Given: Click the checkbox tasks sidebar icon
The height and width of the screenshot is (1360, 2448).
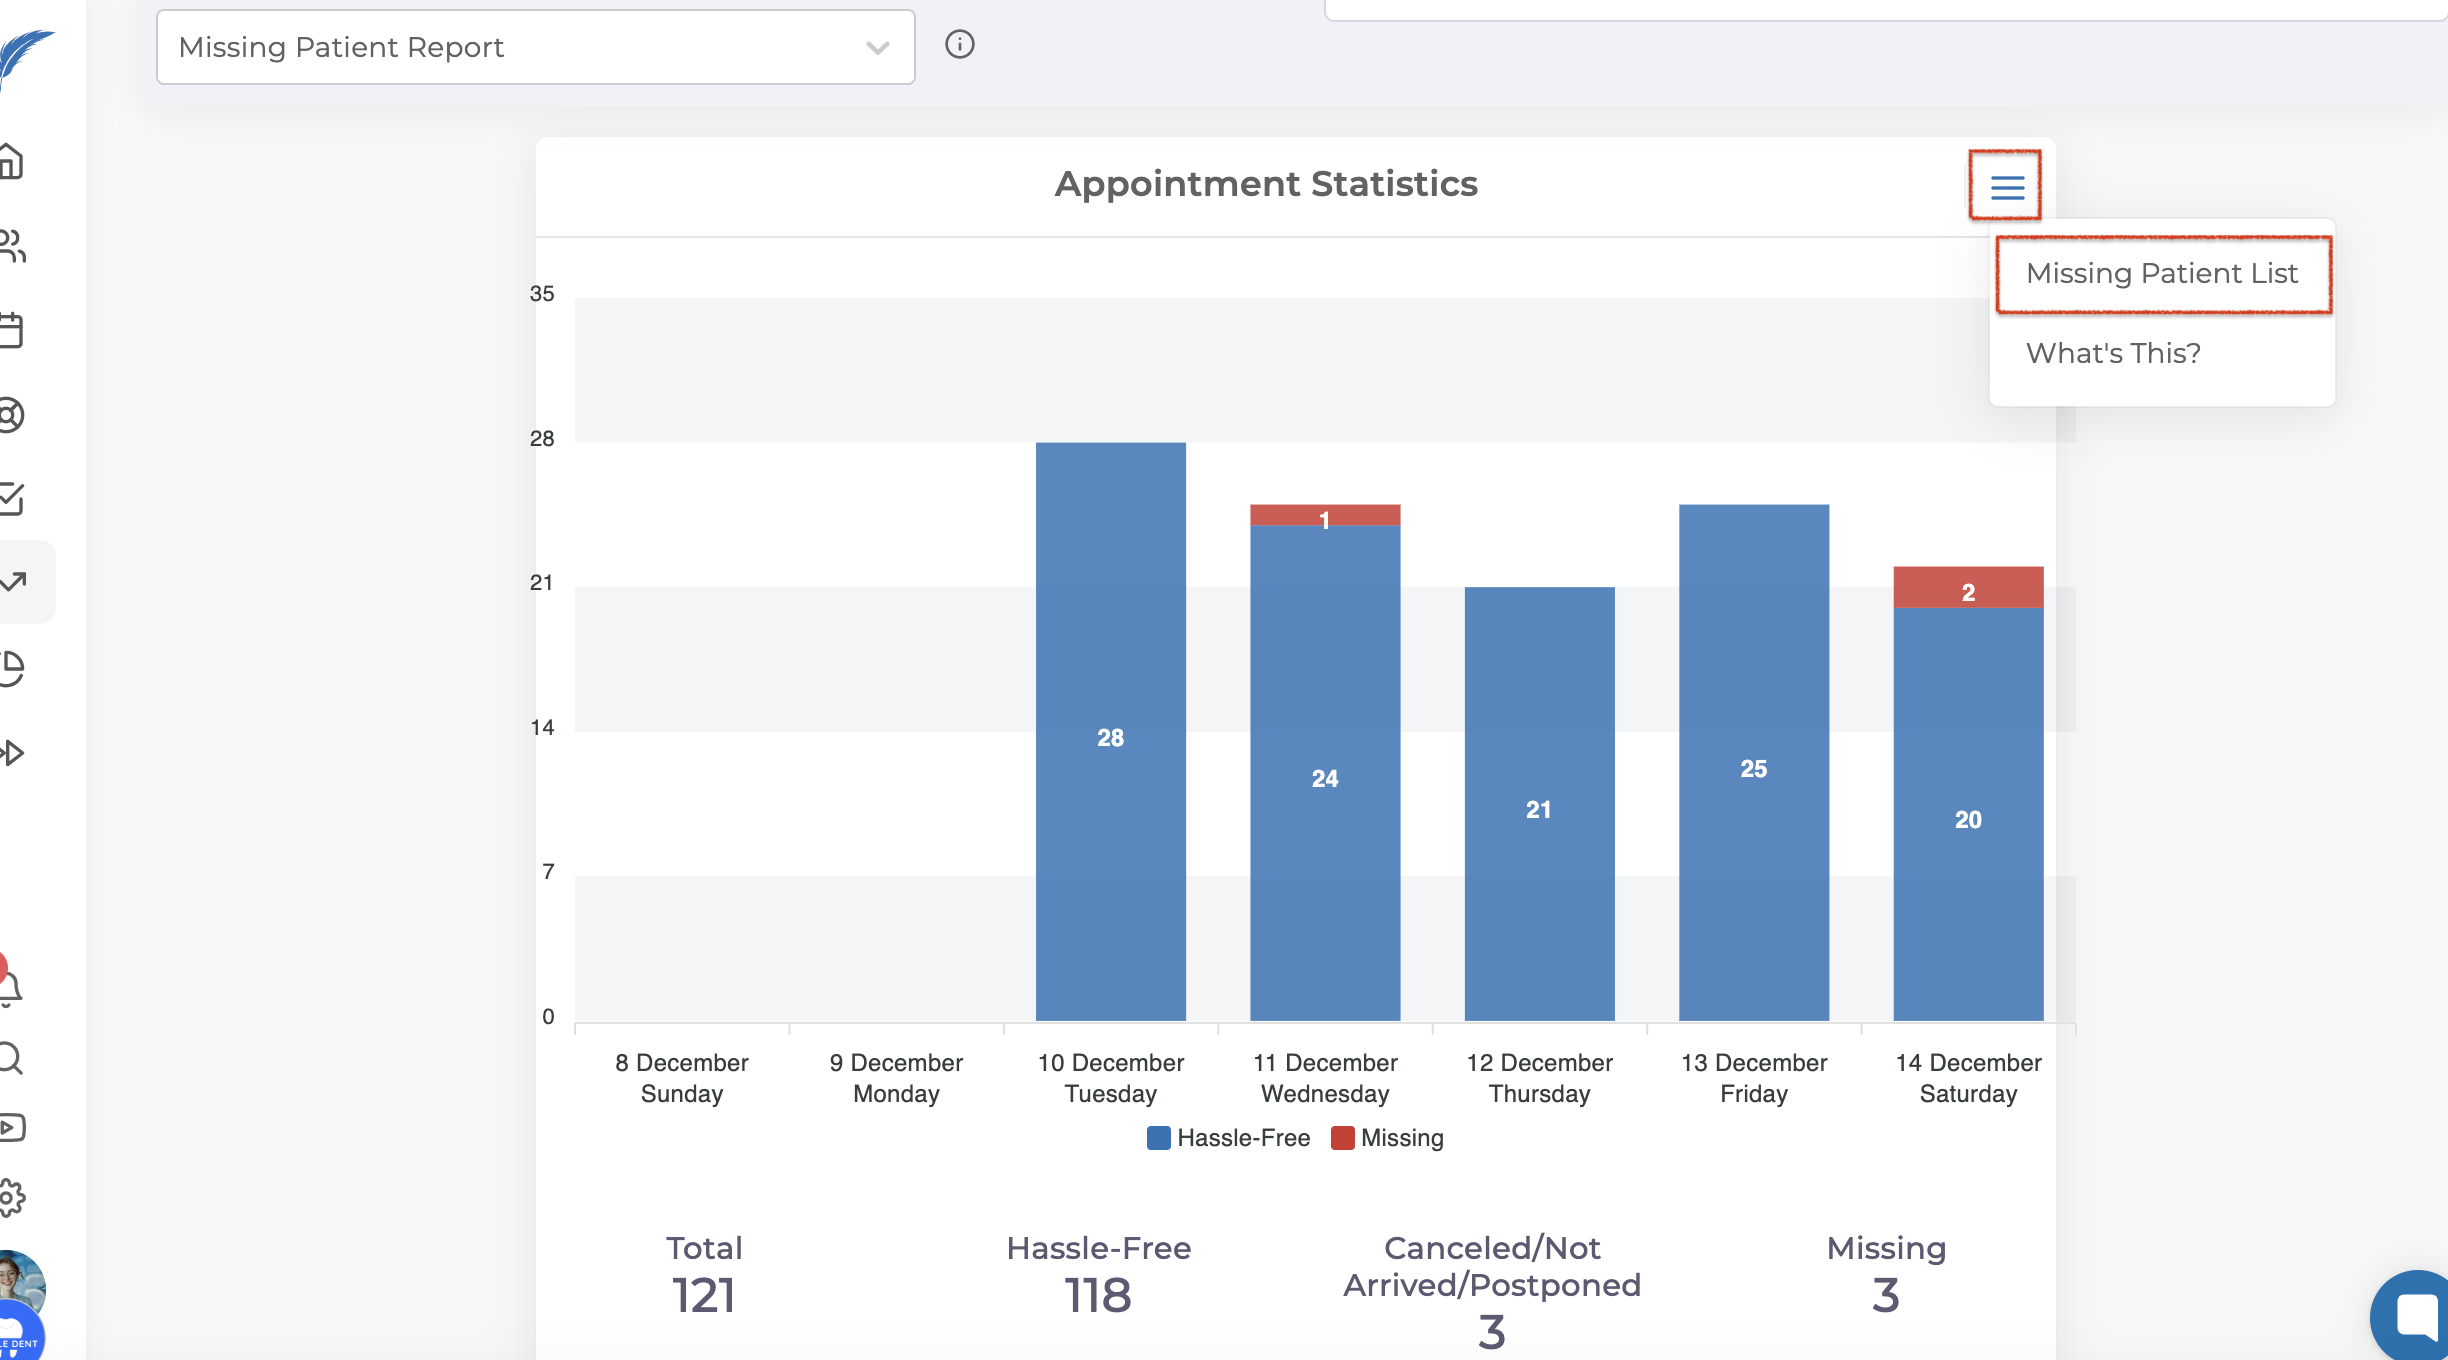Looking at the screenshot, I should [12, 498].
